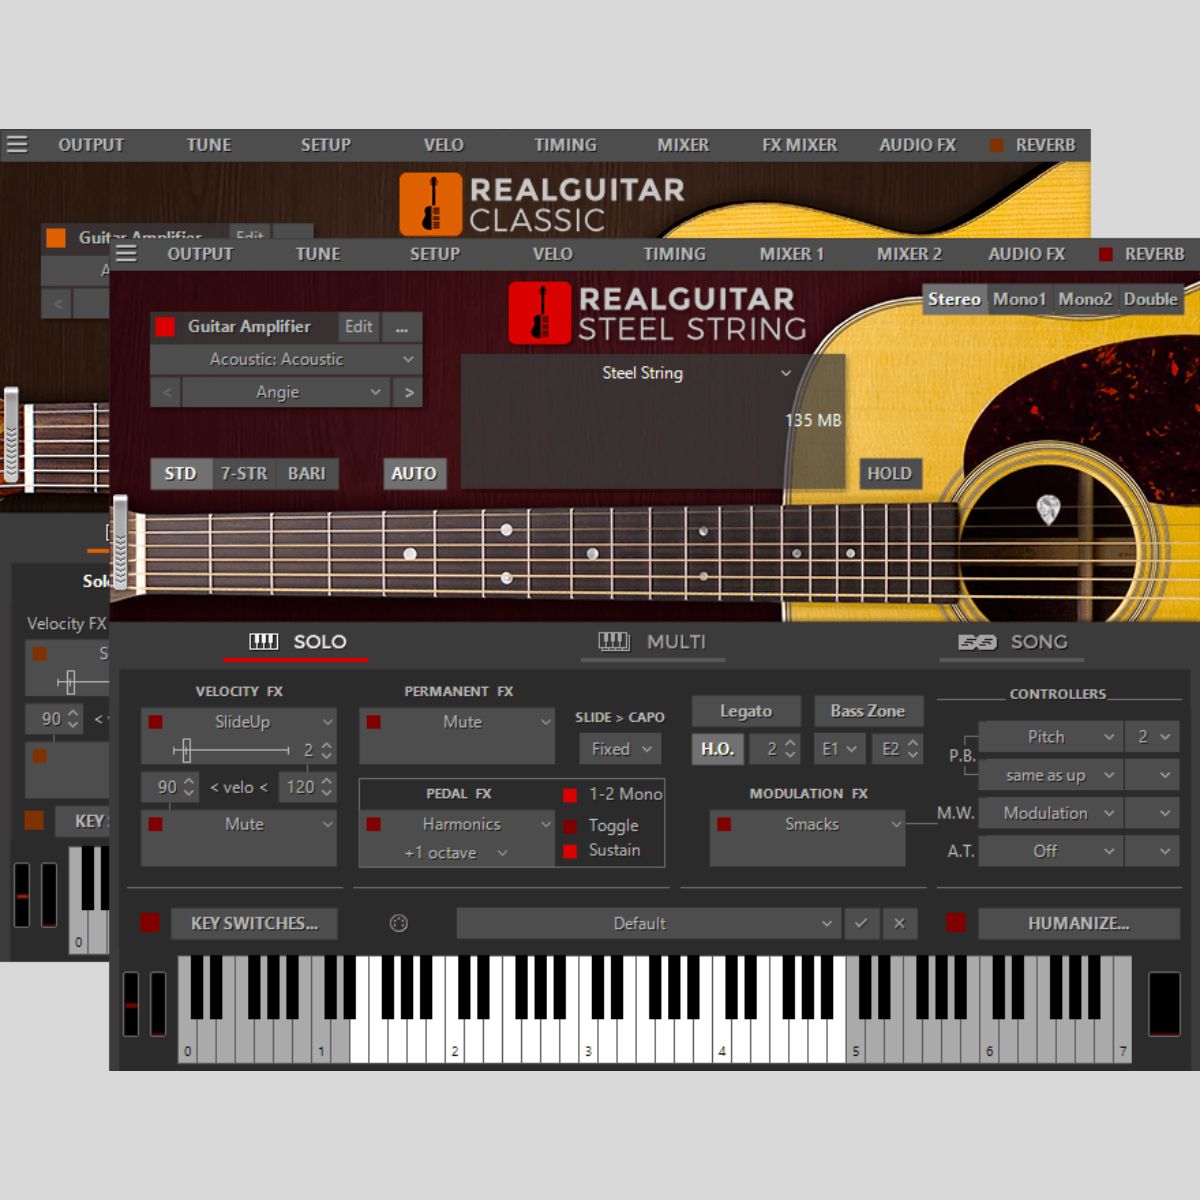Image resolution: width=1200 pixels, height=1200 pixels.
Task: Toggle Permanent FX Mute LED
Action: point(373,721)
